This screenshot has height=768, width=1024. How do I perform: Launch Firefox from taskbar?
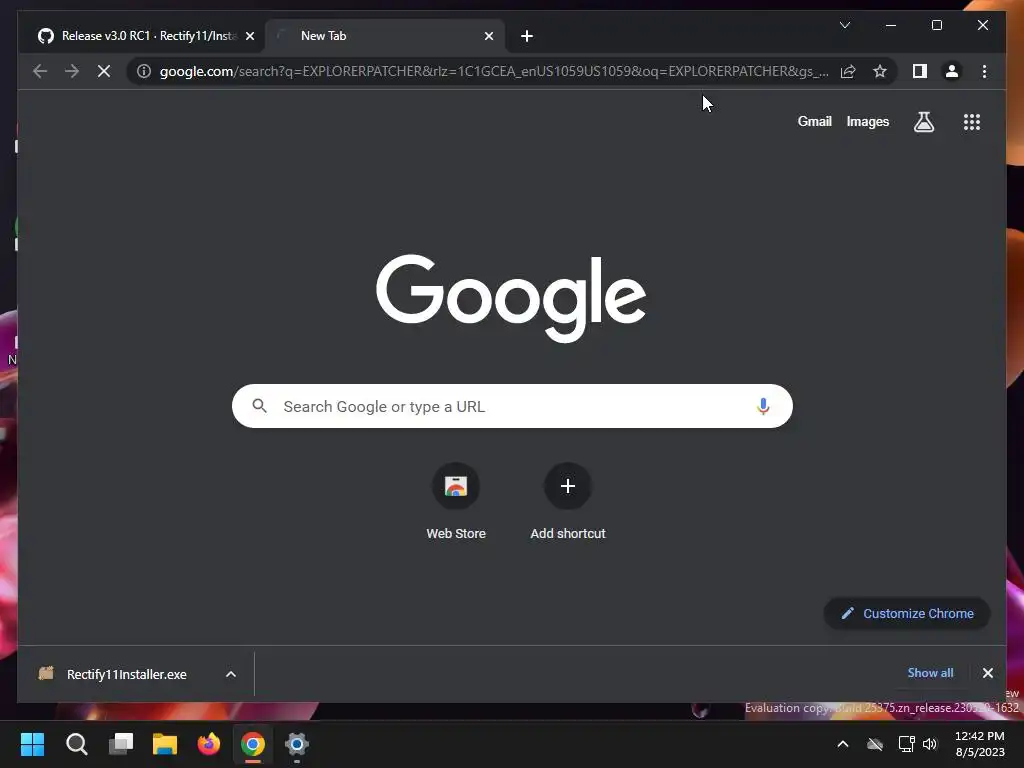pyautogui.click(x=209, y=744)
